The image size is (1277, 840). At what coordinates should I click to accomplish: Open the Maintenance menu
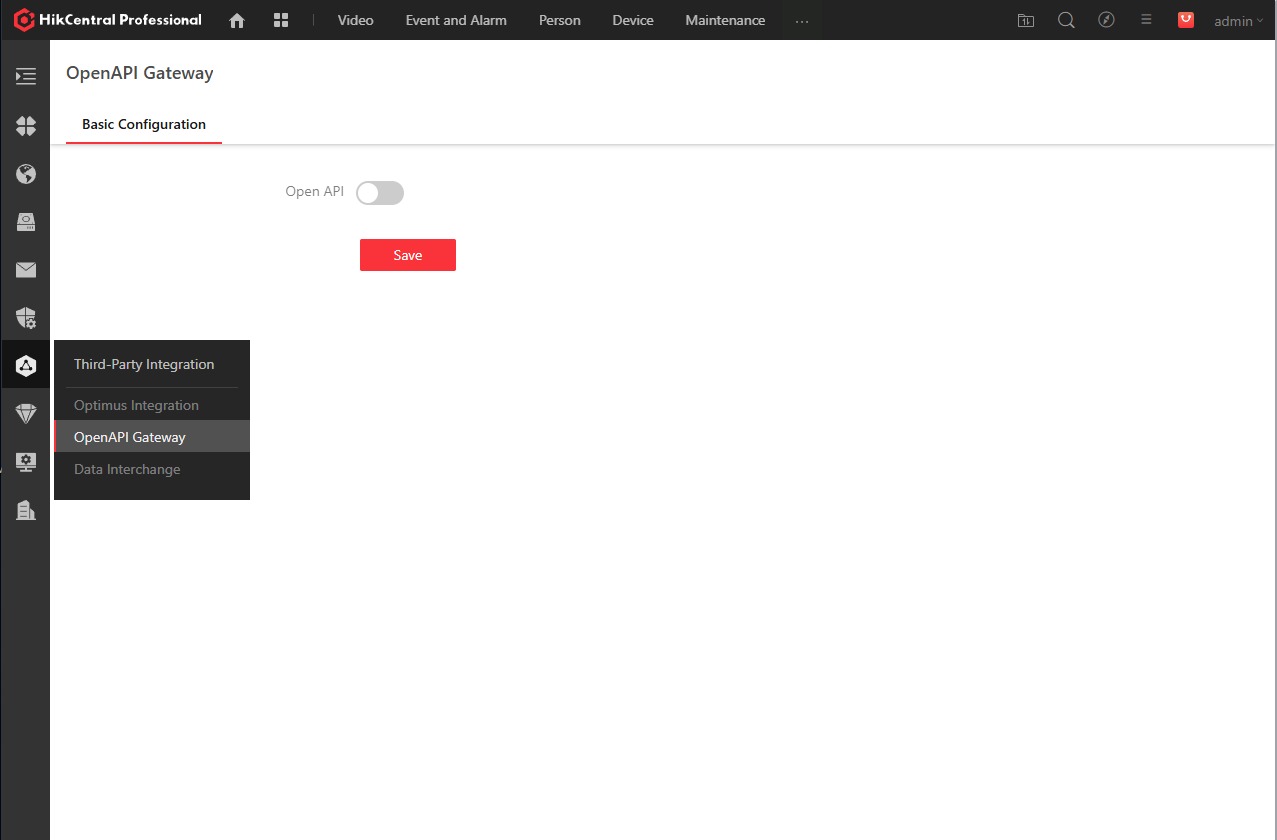725,20
